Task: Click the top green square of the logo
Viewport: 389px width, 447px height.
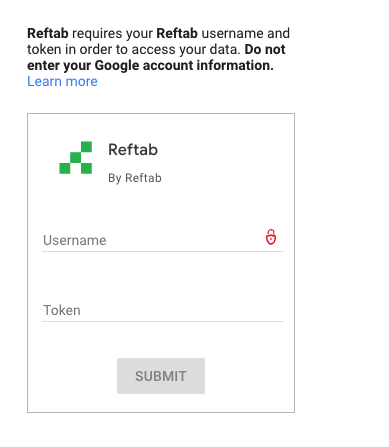Action: point(87,147)
